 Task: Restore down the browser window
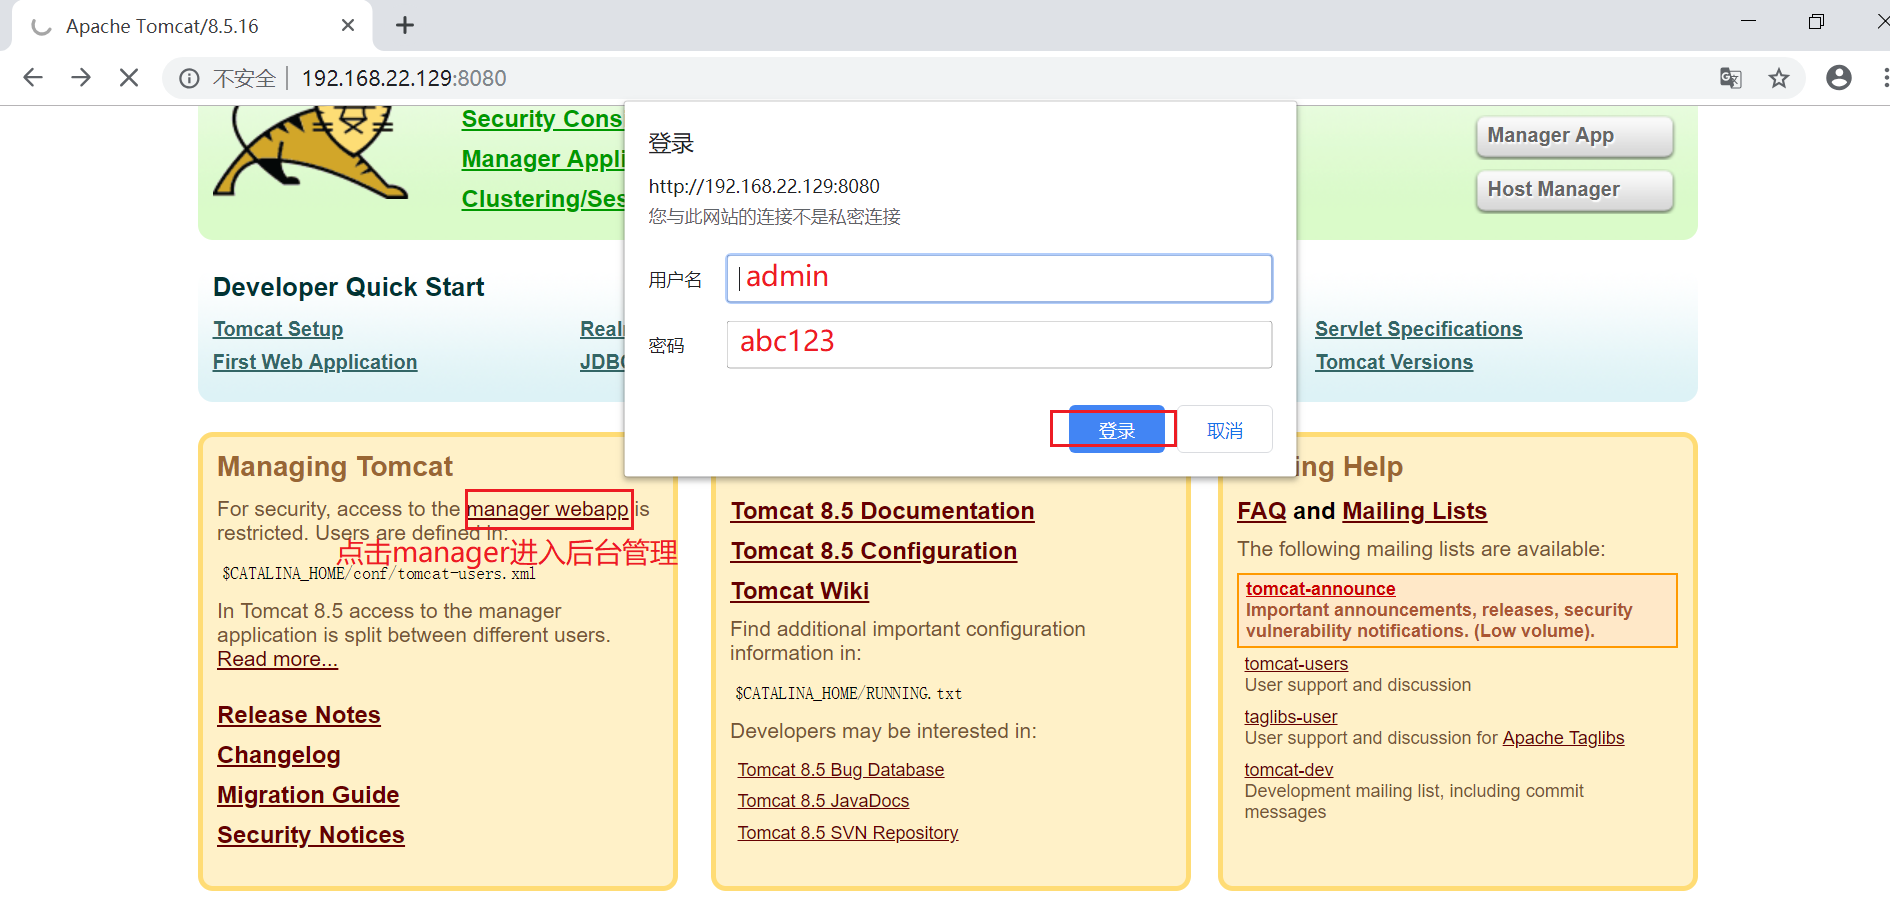pos(1816,21)
